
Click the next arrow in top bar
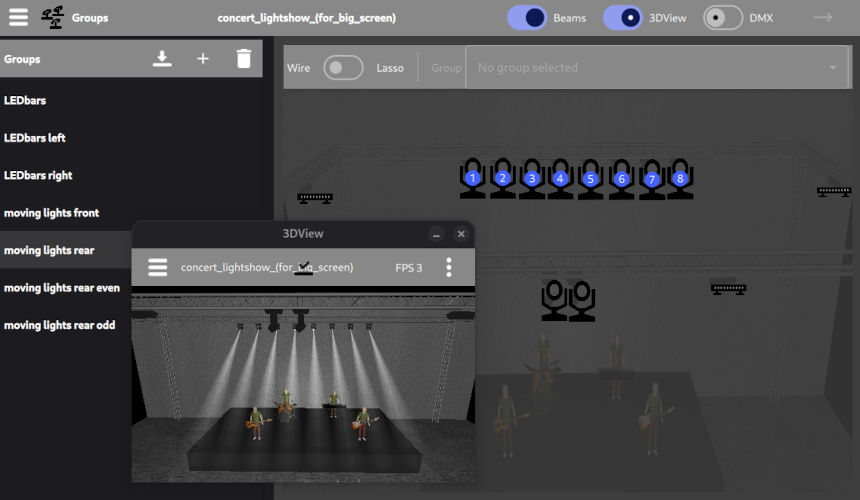coord(823,18)
